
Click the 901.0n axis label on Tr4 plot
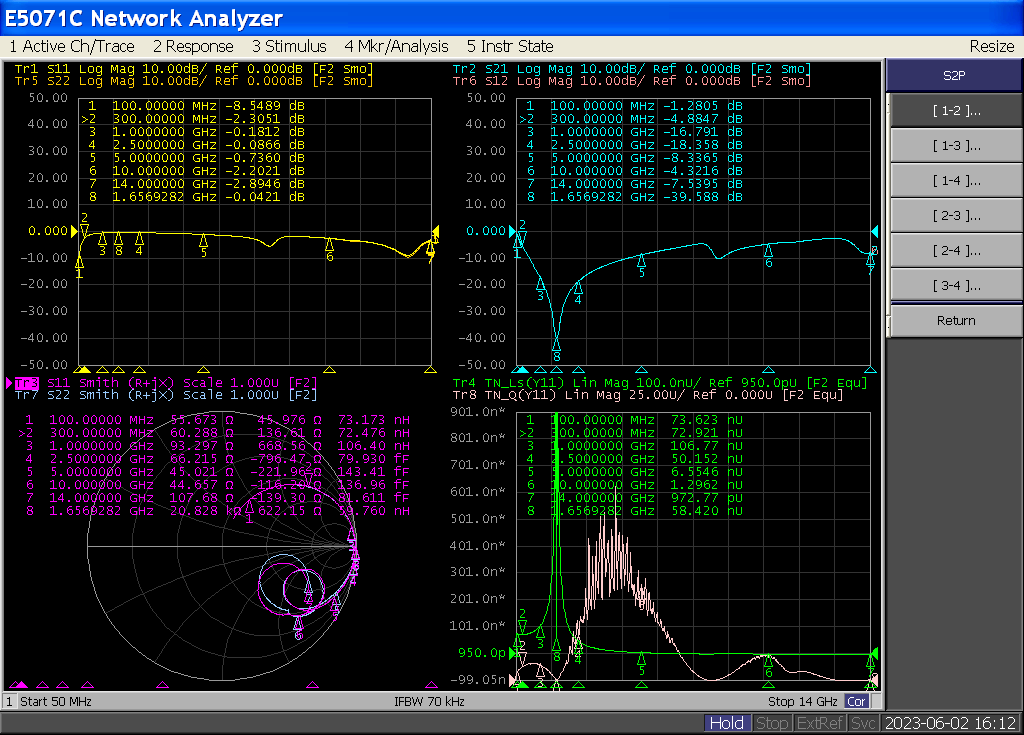(478, 412)
